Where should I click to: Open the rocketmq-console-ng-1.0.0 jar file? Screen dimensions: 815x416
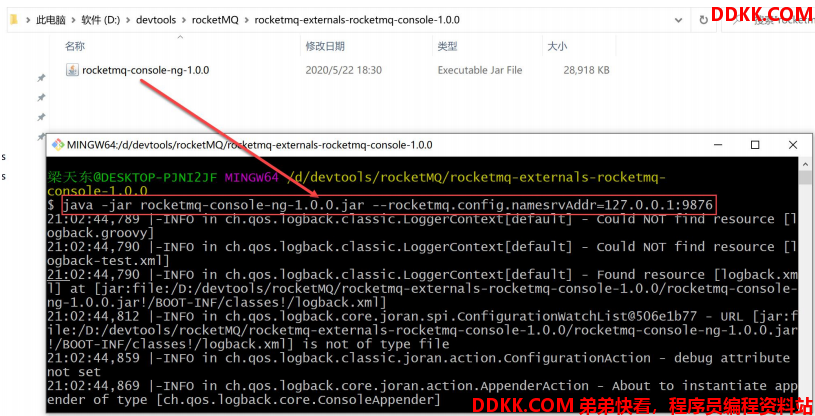tap(146, 70)
